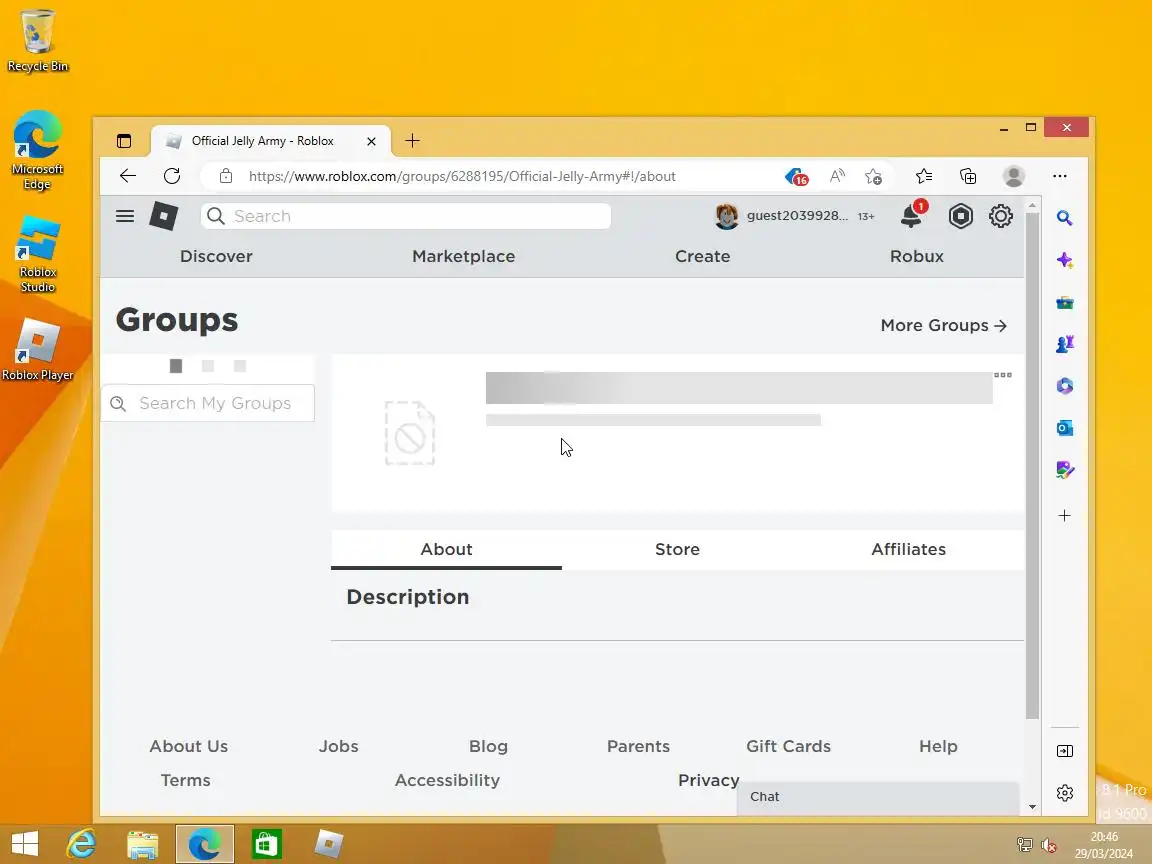Screen dimensions: 1152x864
Task: Open Outlook in the Edge sidebar
Action: 1065,428
